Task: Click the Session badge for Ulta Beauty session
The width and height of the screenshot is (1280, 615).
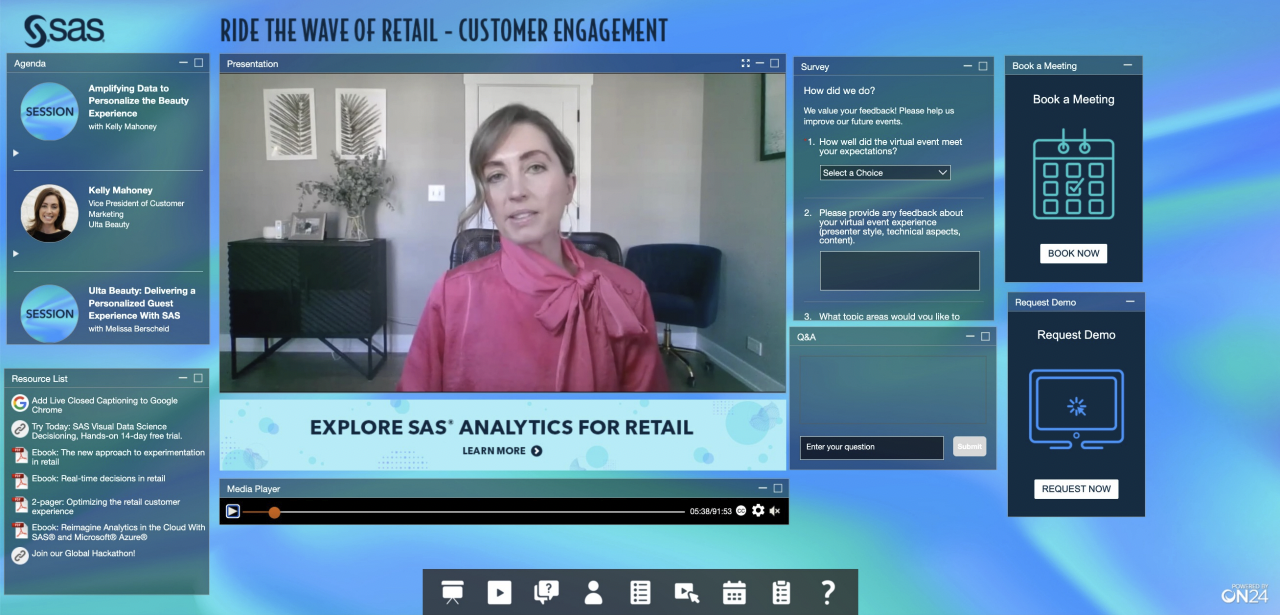Action: point(49,314)
